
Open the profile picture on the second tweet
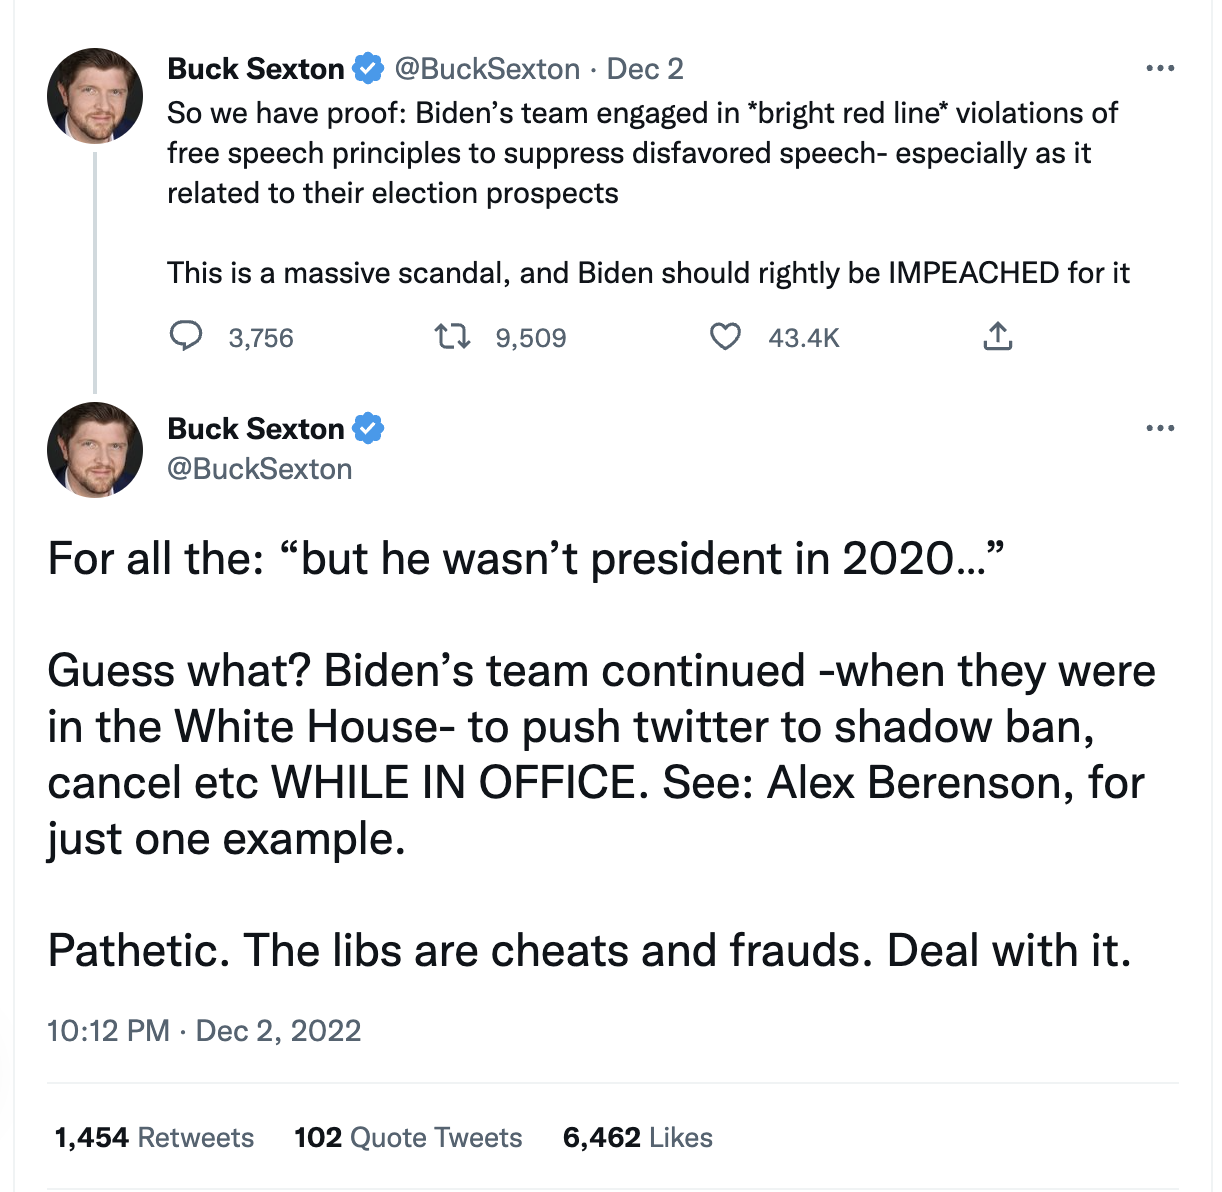pos(95,450)
